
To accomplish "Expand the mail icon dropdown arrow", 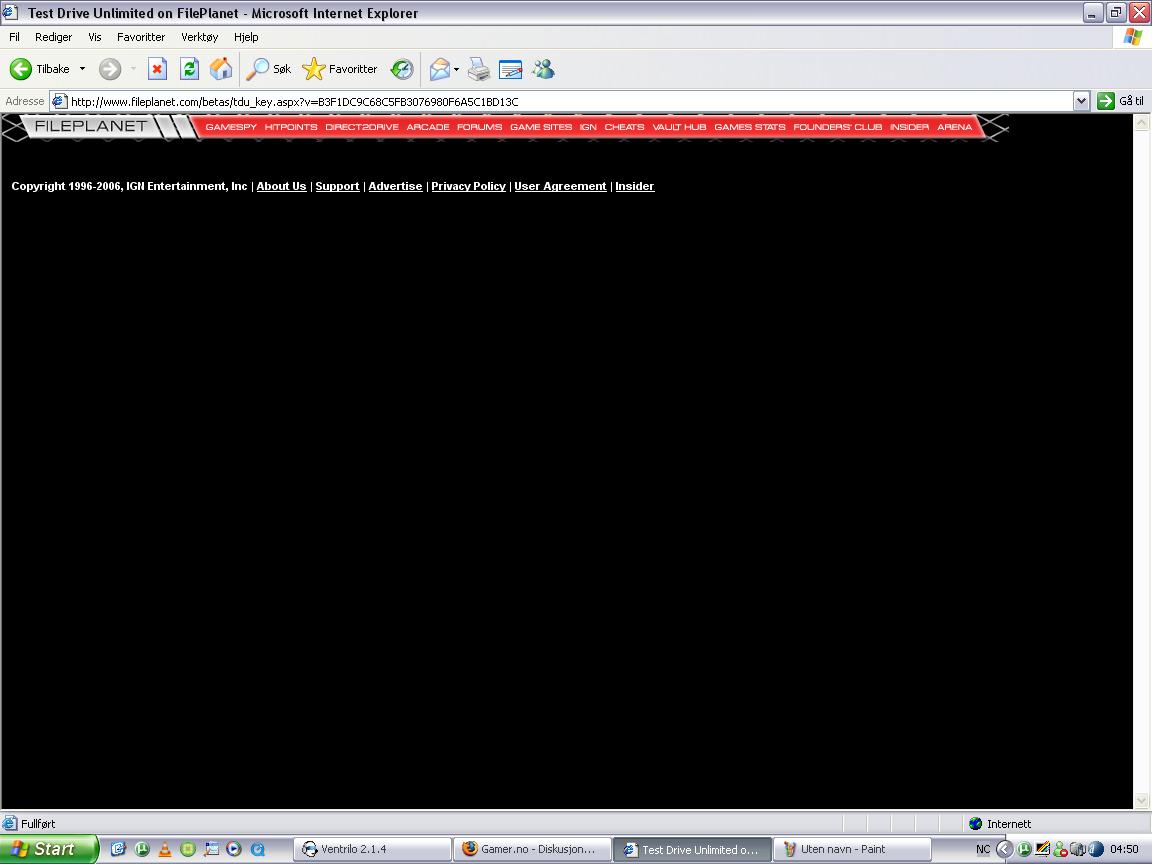I will 456,69.
